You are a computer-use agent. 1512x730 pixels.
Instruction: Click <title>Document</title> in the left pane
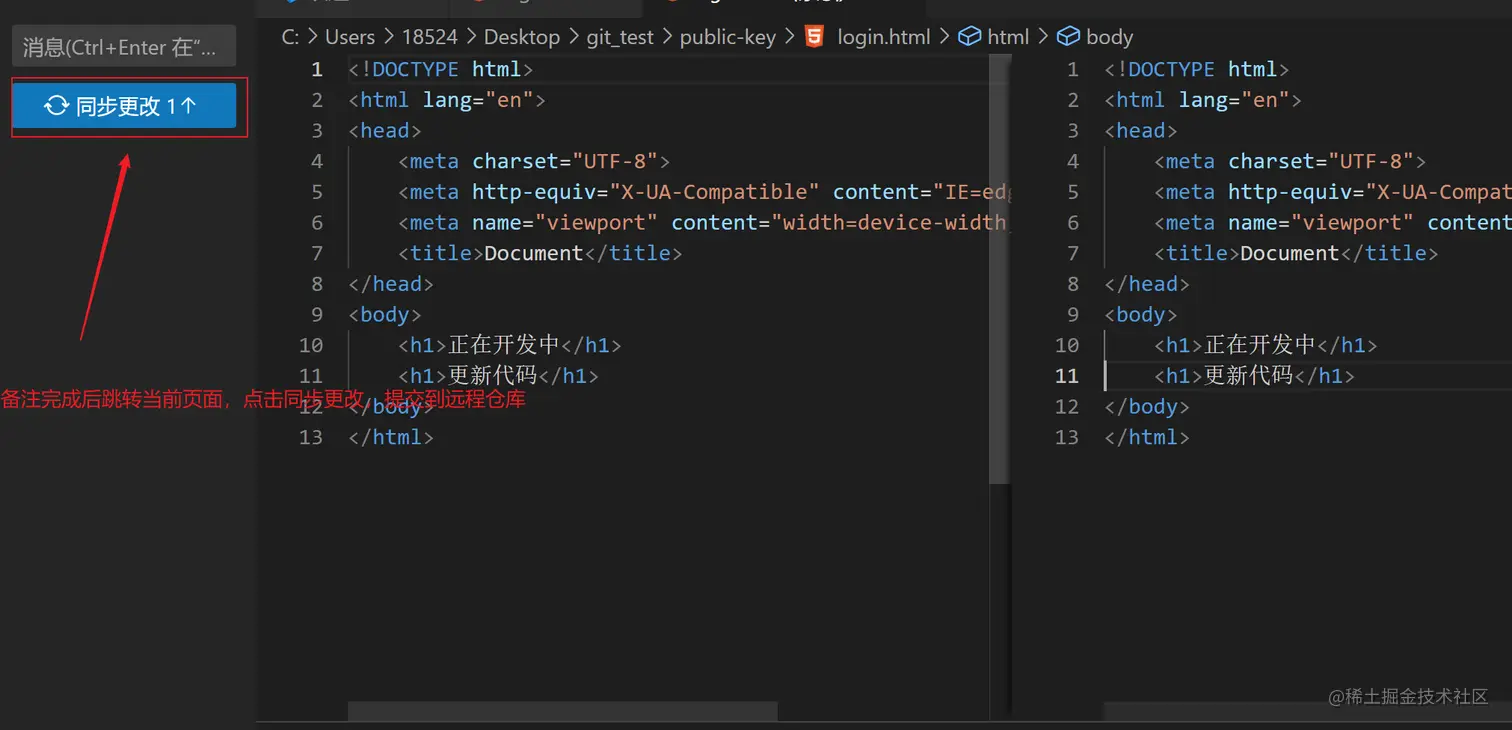(540, 253)
